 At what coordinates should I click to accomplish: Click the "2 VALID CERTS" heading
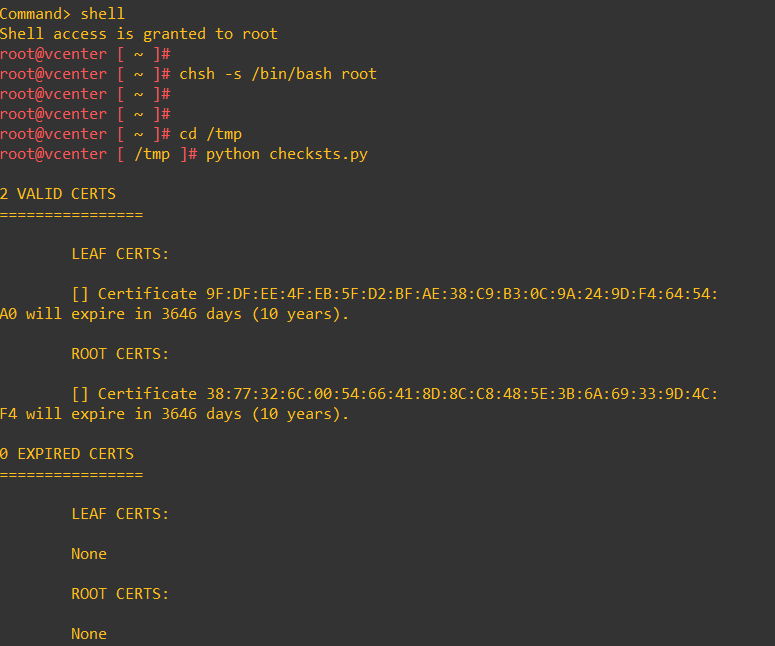pos(58,194)
